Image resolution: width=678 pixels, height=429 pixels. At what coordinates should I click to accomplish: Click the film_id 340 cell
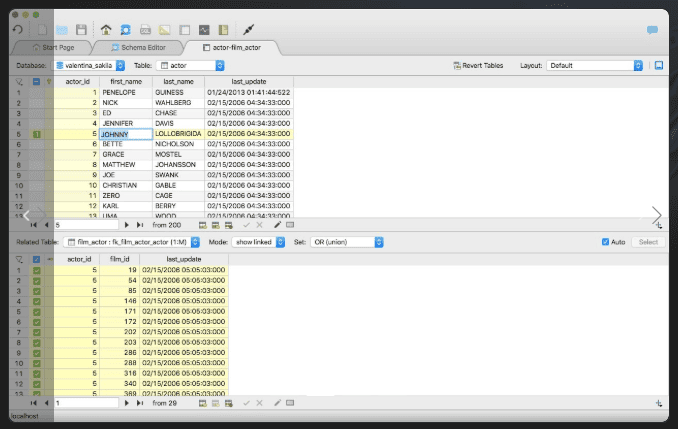(120, 384)
